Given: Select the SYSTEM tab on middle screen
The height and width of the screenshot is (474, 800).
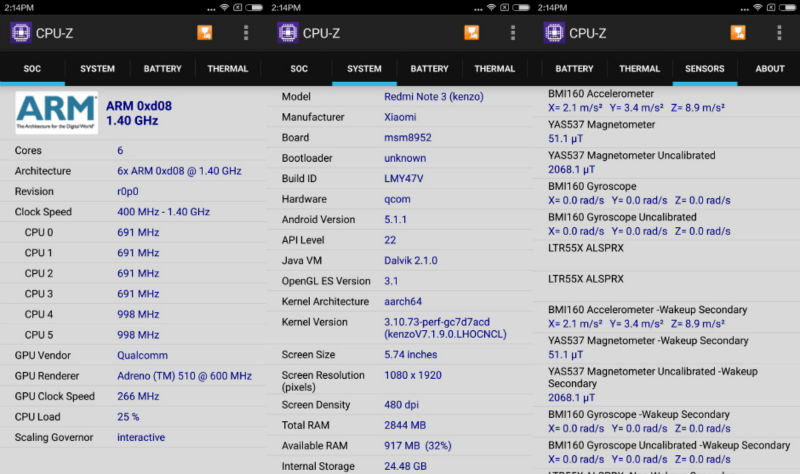Looking at the screenshot, I should pos(364,69).
